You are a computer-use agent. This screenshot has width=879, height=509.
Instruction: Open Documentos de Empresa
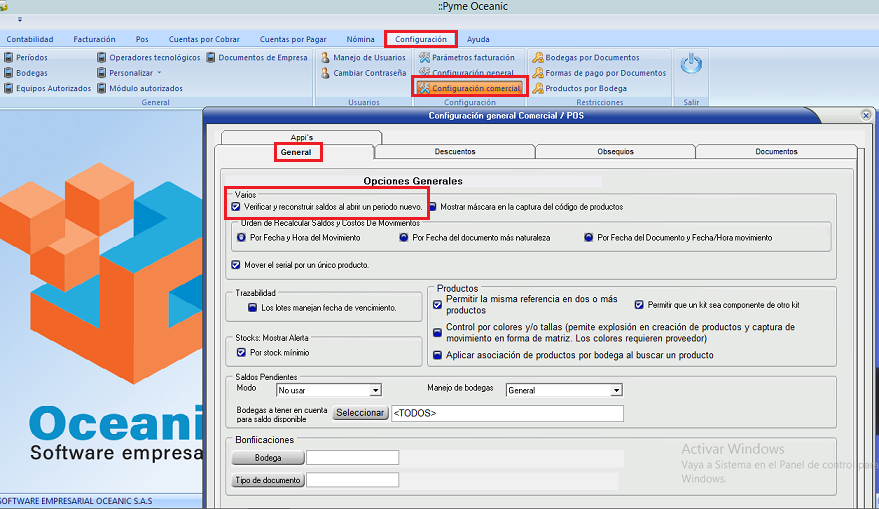pos(262,58)
